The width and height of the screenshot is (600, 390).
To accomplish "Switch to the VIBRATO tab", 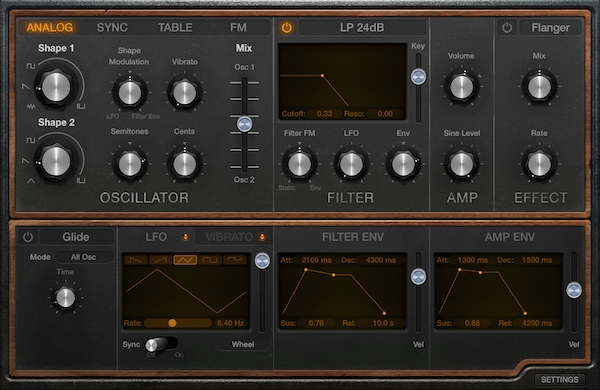I will point(229,237).
